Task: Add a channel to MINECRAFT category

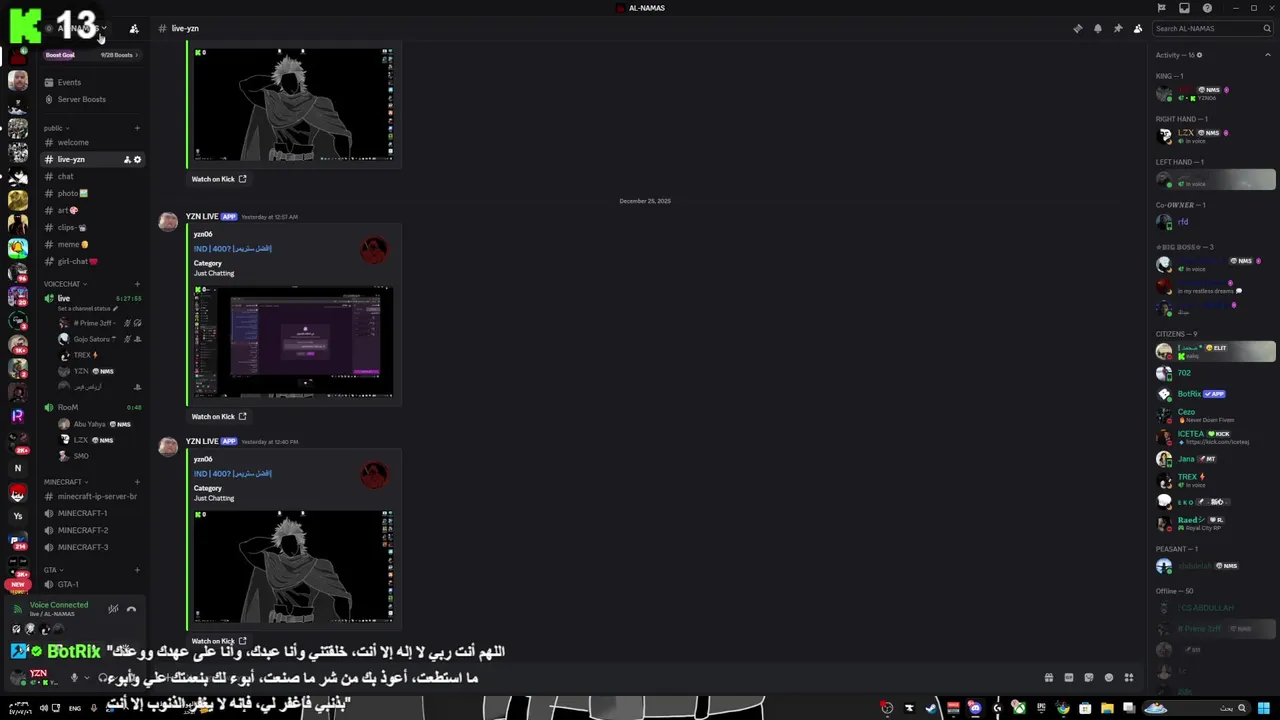Action: 137,482
